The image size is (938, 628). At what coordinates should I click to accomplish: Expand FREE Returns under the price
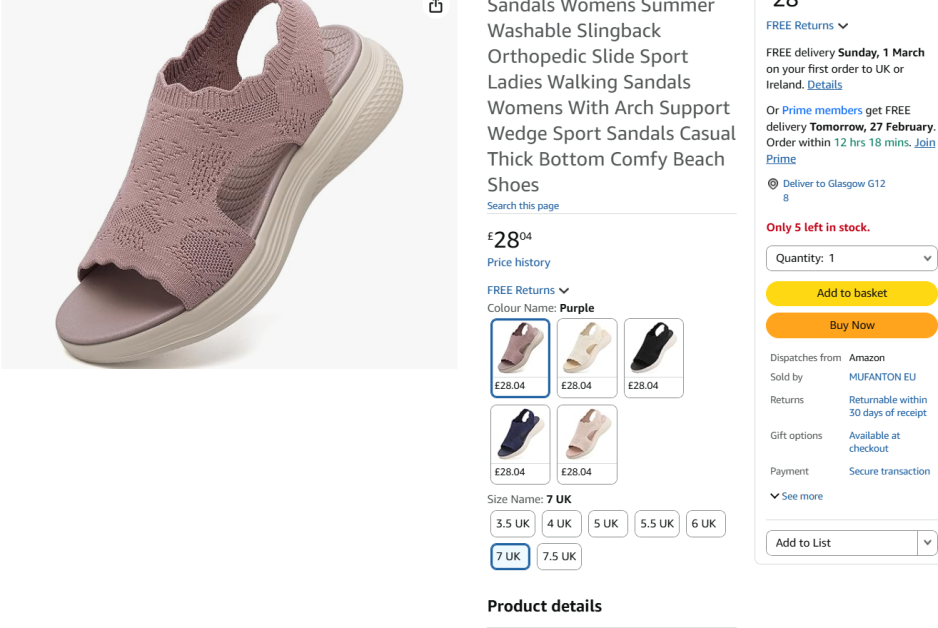[x=528, y=290]
